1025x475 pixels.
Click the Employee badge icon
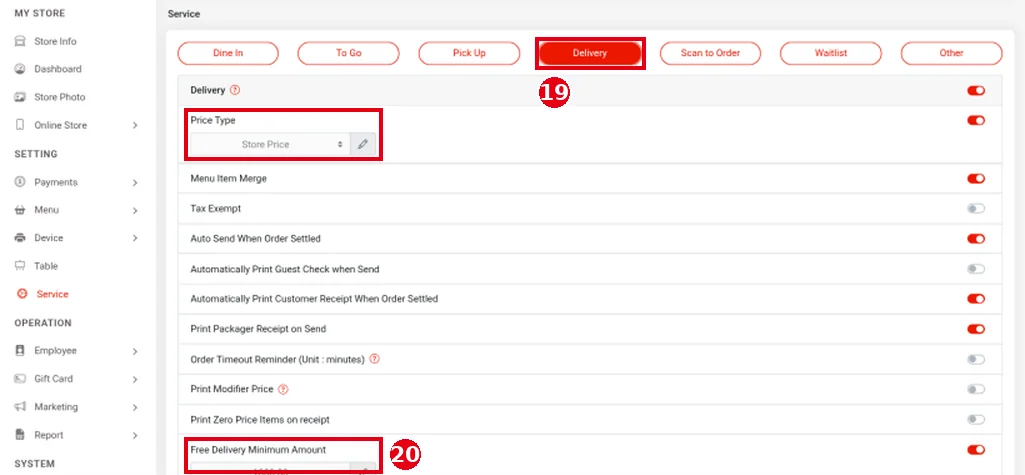pyautogui.click(x=20, y=350)
